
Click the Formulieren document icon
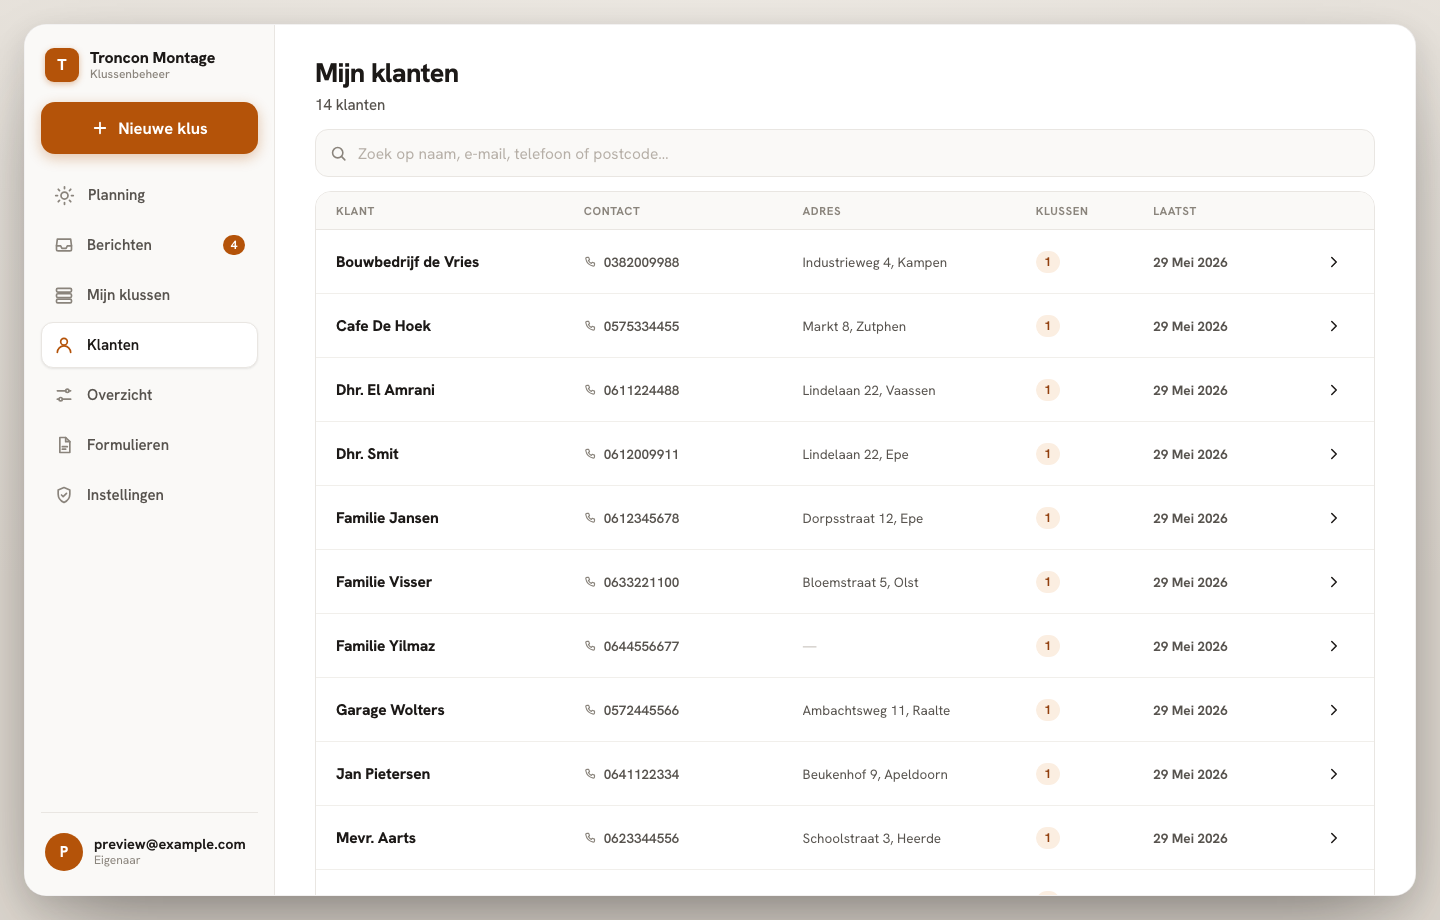click(x=64, y=445)
